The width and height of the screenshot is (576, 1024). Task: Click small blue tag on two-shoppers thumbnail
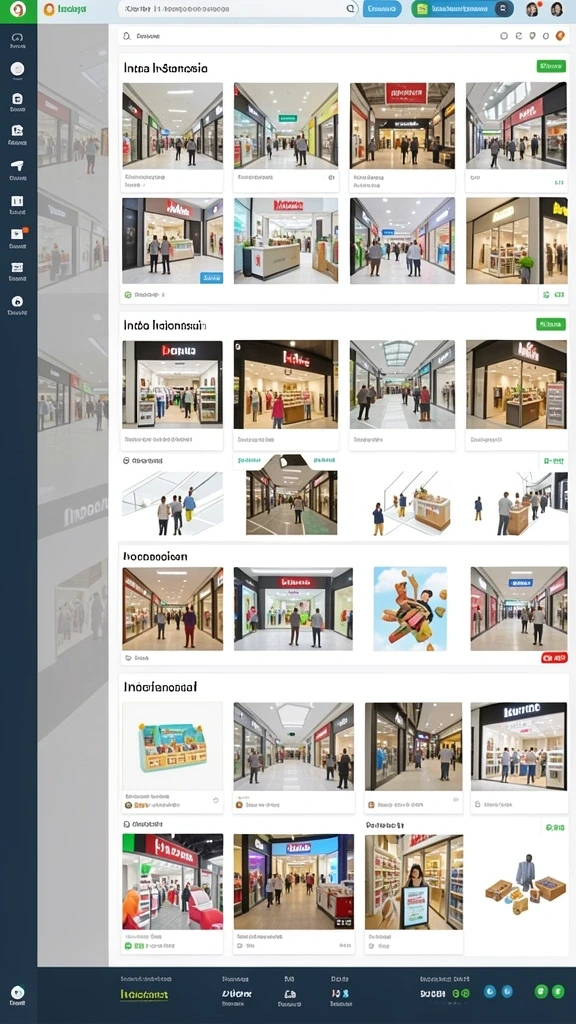pyautogui.click(x=211, y=278)
